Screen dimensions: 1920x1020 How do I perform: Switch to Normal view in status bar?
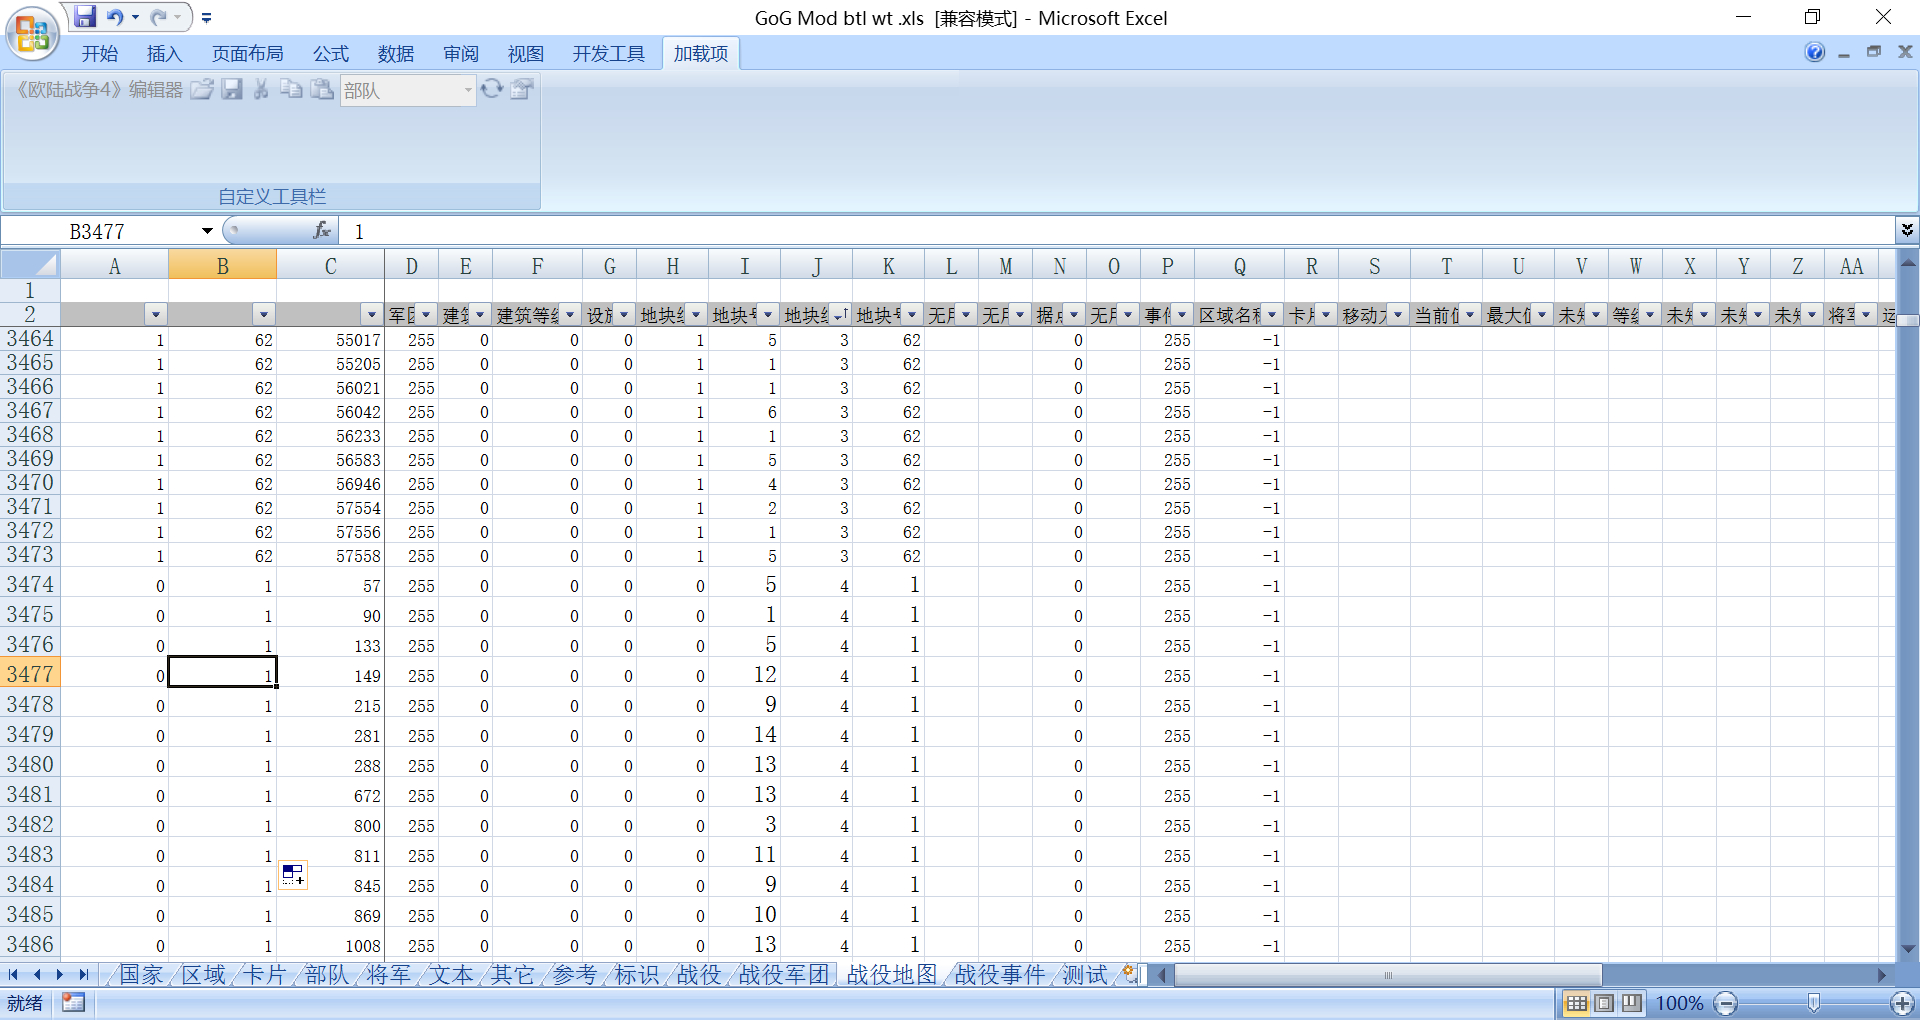(1576, 1003)
